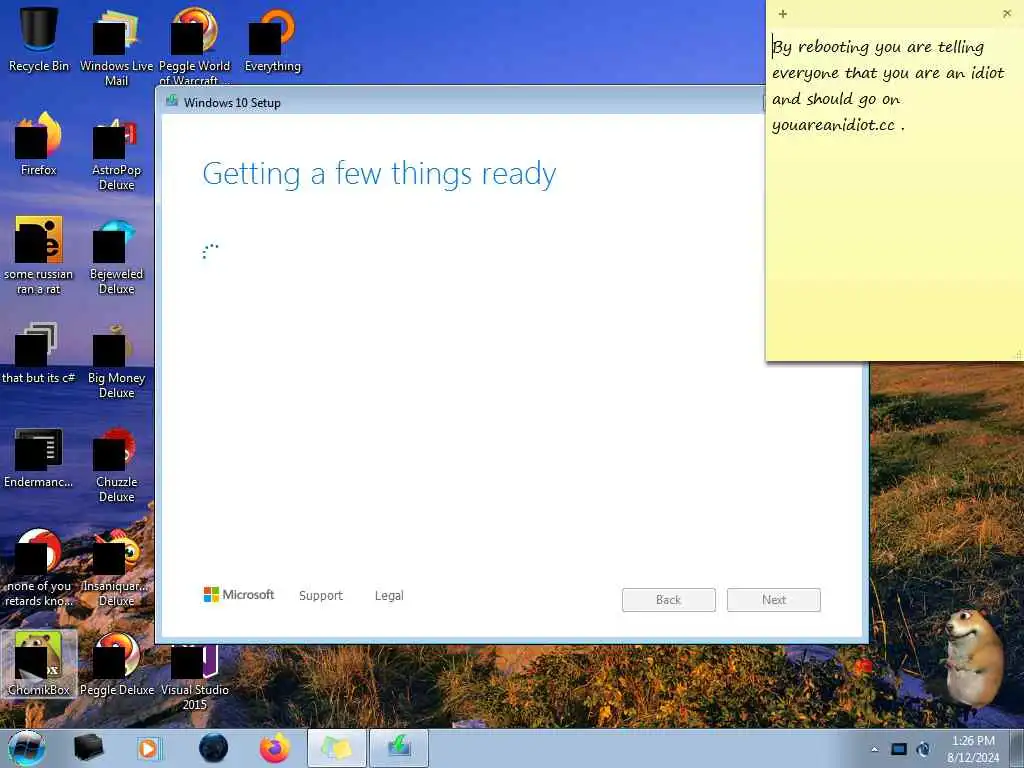Select the Everything desktop shortcut
The image size is (1024, 768).
(272, 39)
